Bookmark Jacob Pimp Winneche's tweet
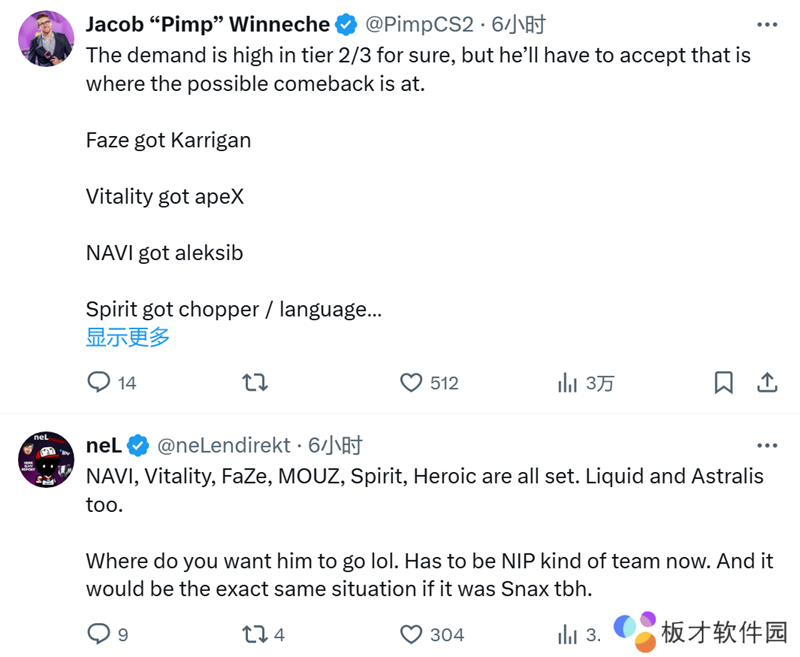The image size is (800, 657). click(x=723, y=383)
